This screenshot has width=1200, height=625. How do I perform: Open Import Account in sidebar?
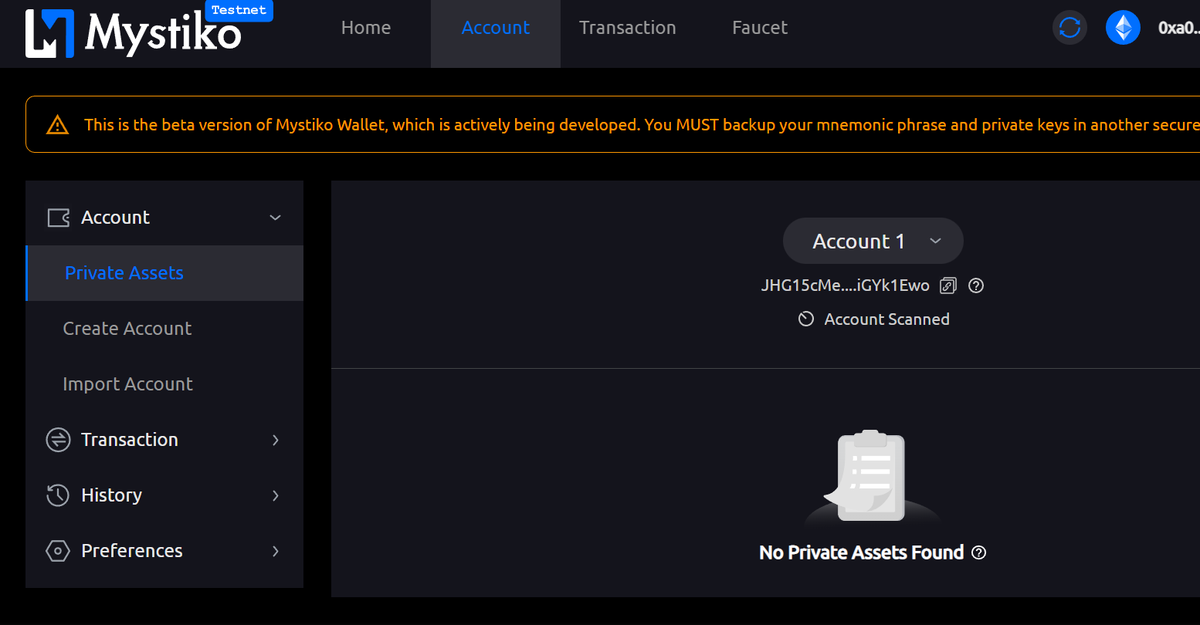coord(128,384)
